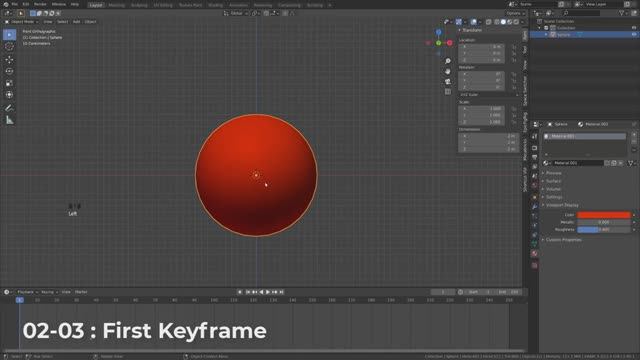This screenshot has width=640, height=360.
Task: Open the Global transform orientation dropdown
Action: 236,13
